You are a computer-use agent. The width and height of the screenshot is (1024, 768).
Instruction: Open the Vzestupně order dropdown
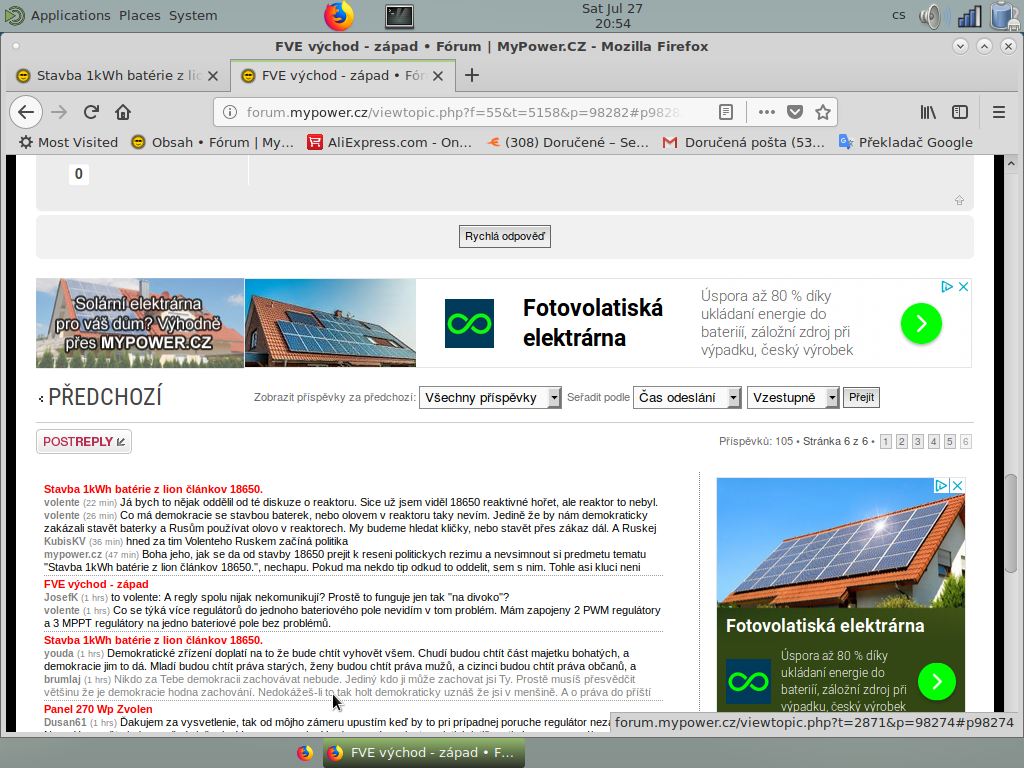click(x=793, y=398)
